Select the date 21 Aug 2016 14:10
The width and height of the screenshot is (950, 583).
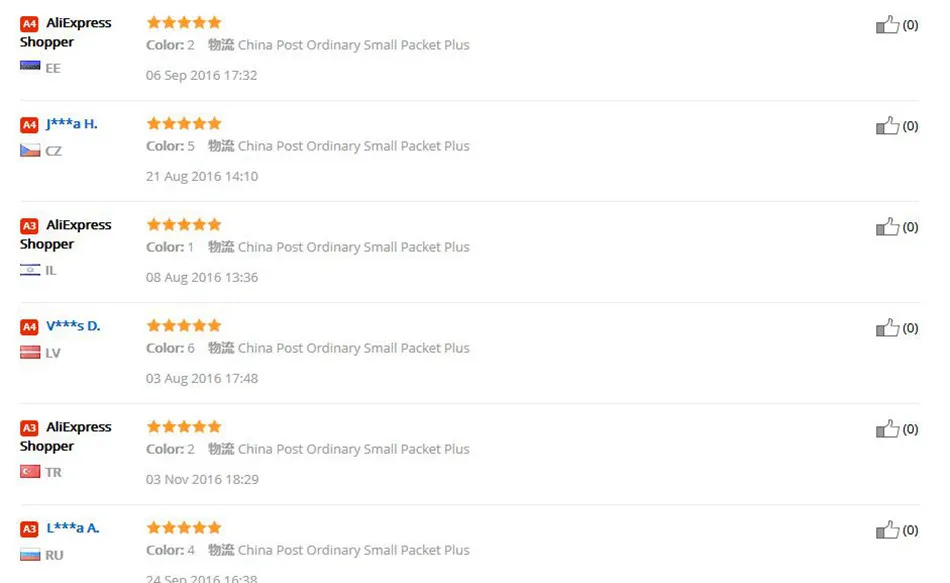202,176
